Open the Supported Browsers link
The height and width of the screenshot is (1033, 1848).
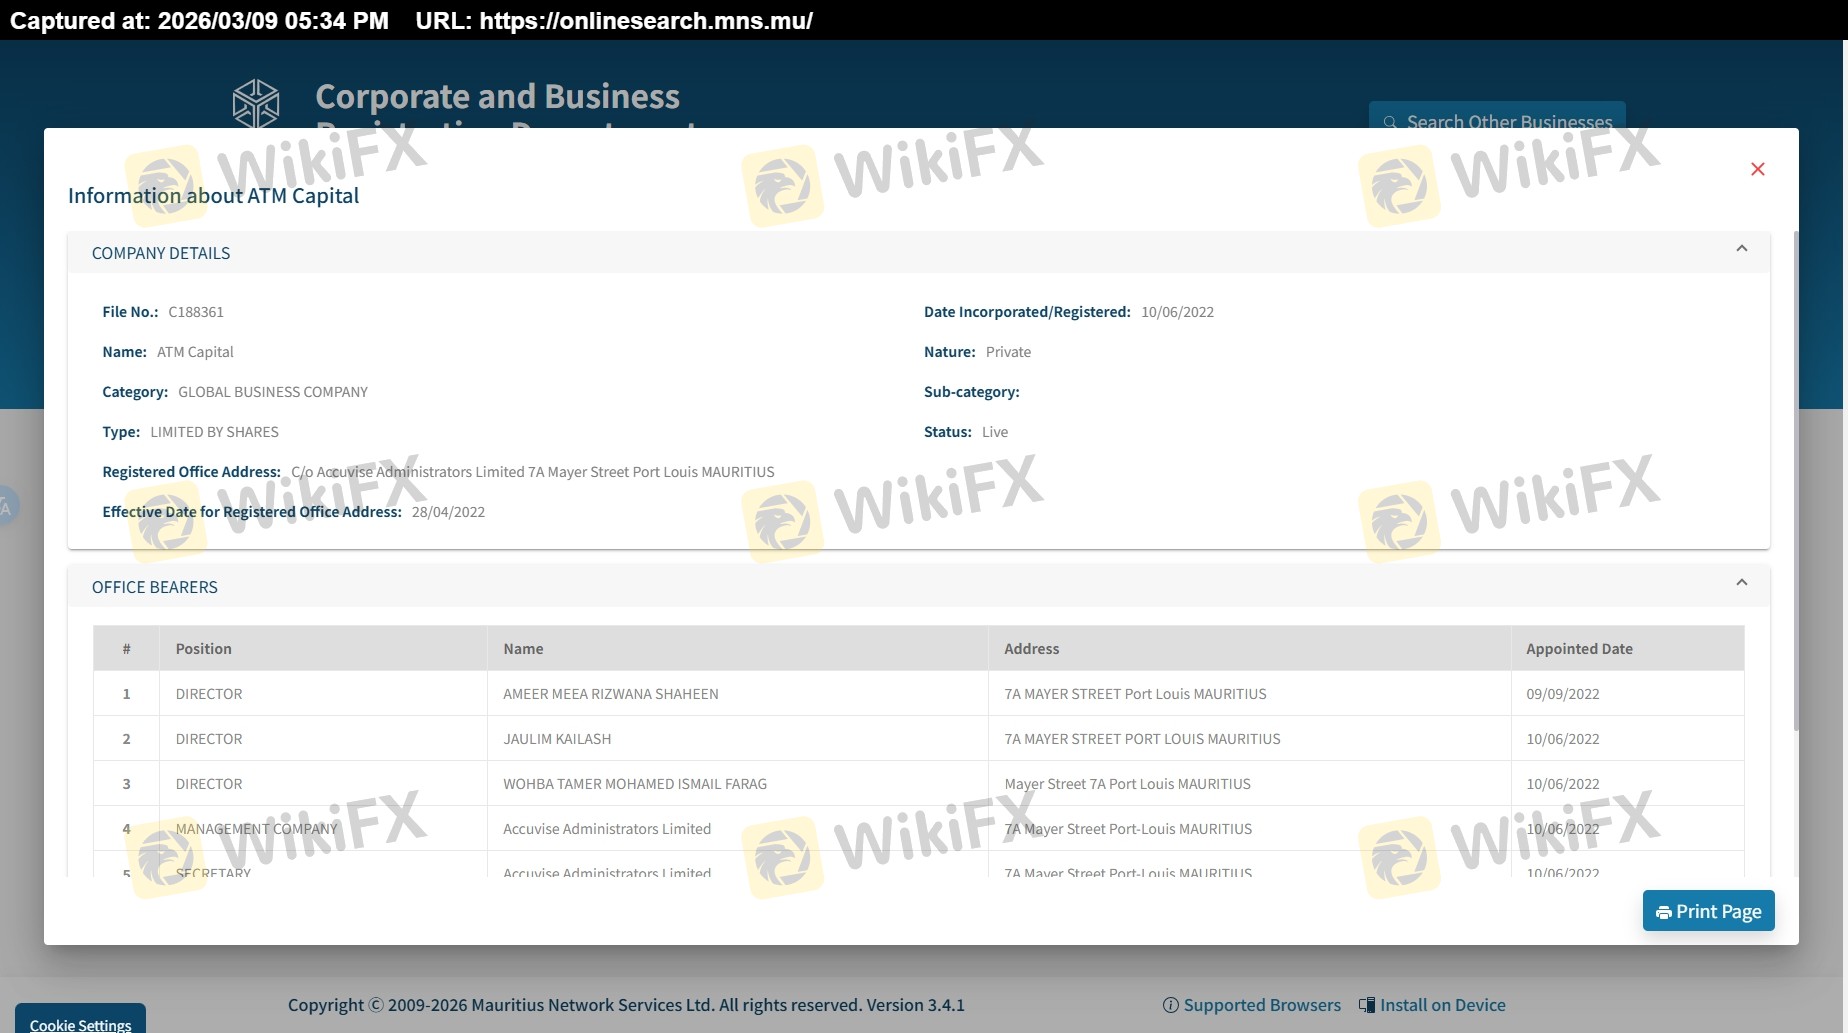(x=1262, y=1005)
